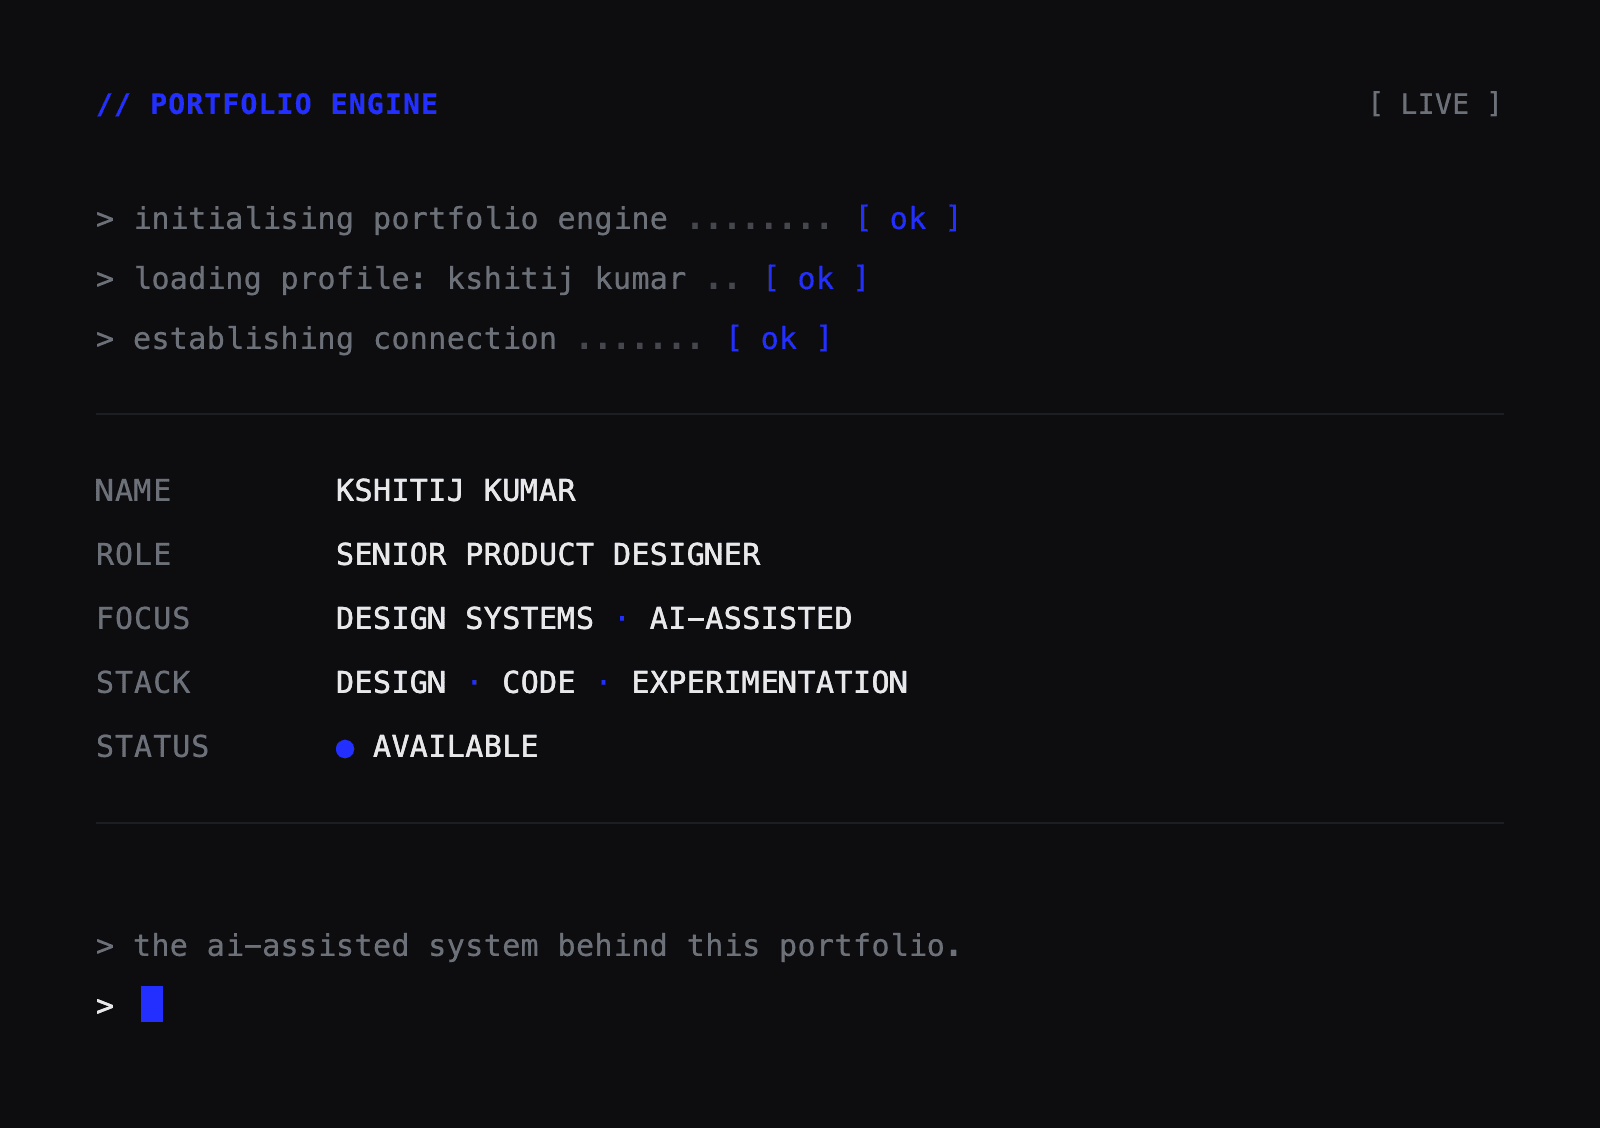Click the '// PORTFOLIO ENGINE' heading

click(267, 104)
